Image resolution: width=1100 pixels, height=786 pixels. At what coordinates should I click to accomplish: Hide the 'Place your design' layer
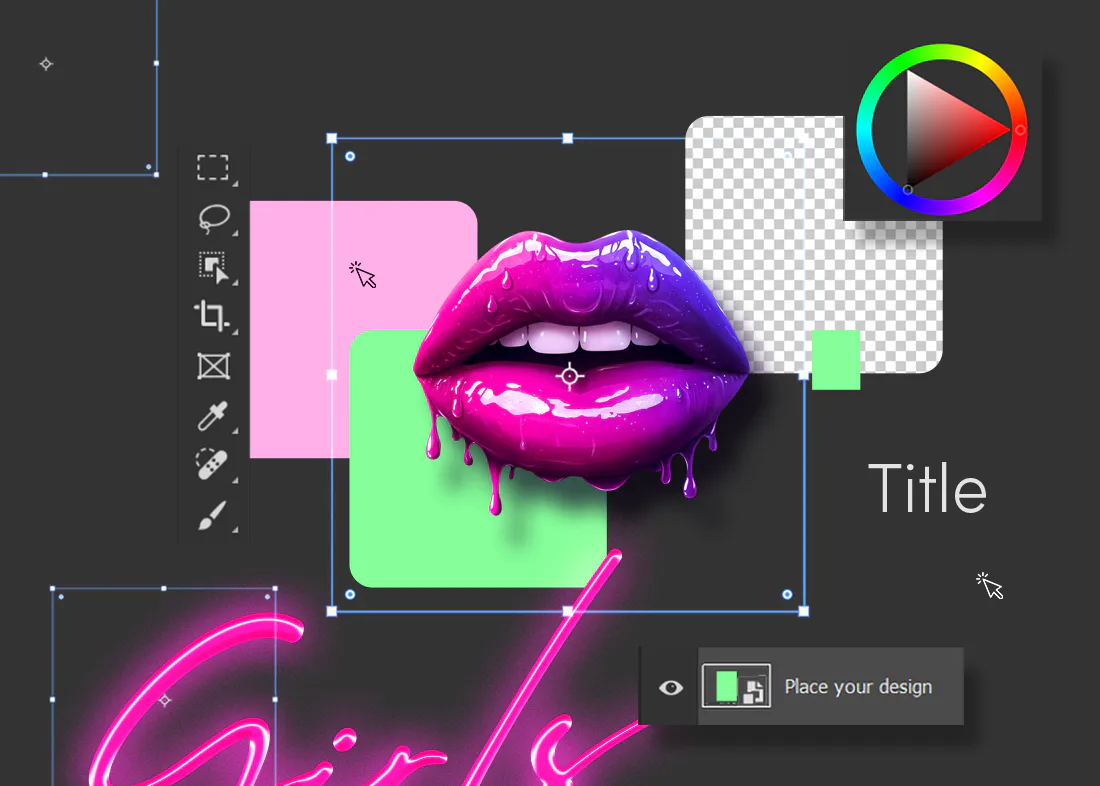pos(671,687)
